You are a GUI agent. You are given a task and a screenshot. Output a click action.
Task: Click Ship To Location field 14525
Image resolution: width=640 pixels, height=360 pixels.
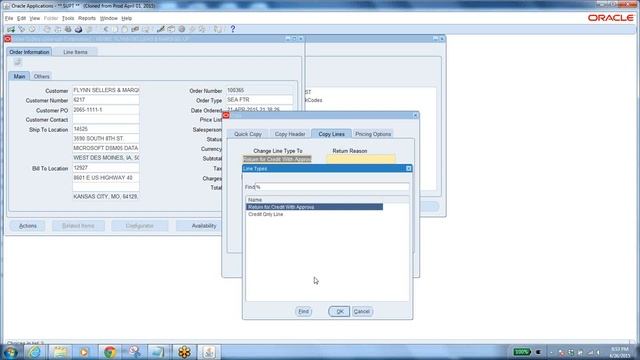(106, 129)
